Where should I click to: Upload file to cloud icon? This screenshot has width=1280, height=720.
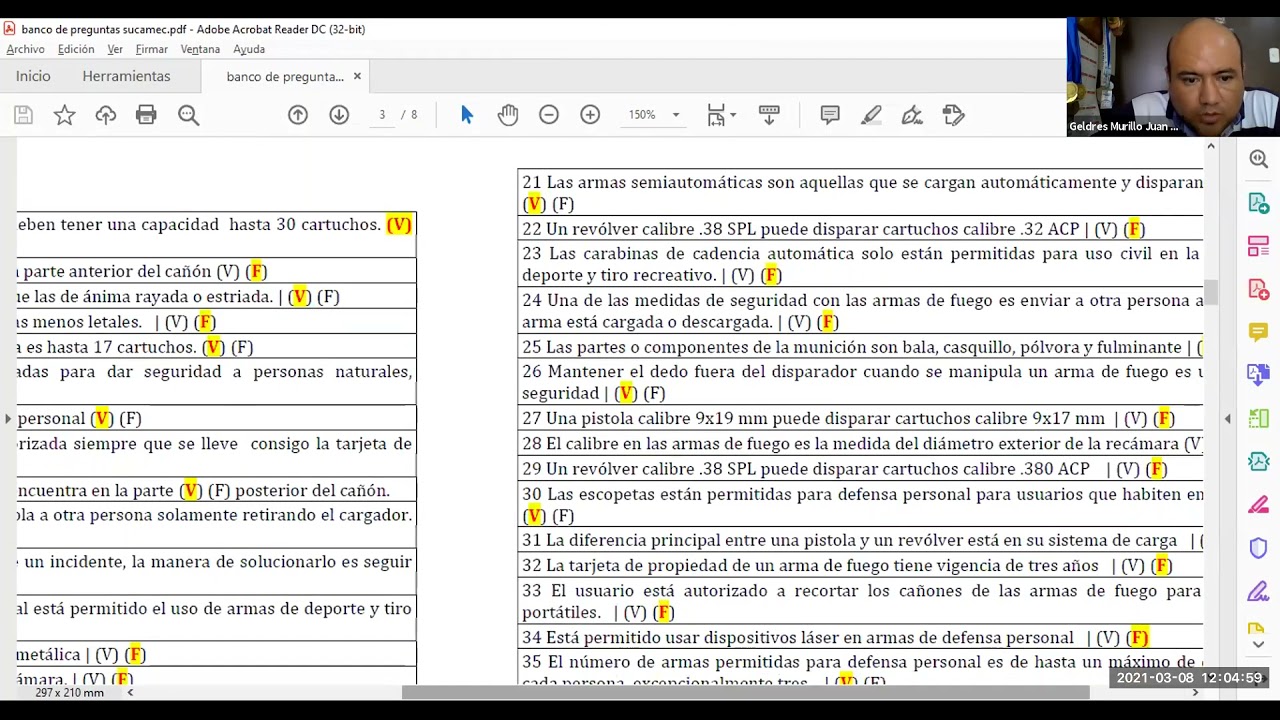(105, 115)
